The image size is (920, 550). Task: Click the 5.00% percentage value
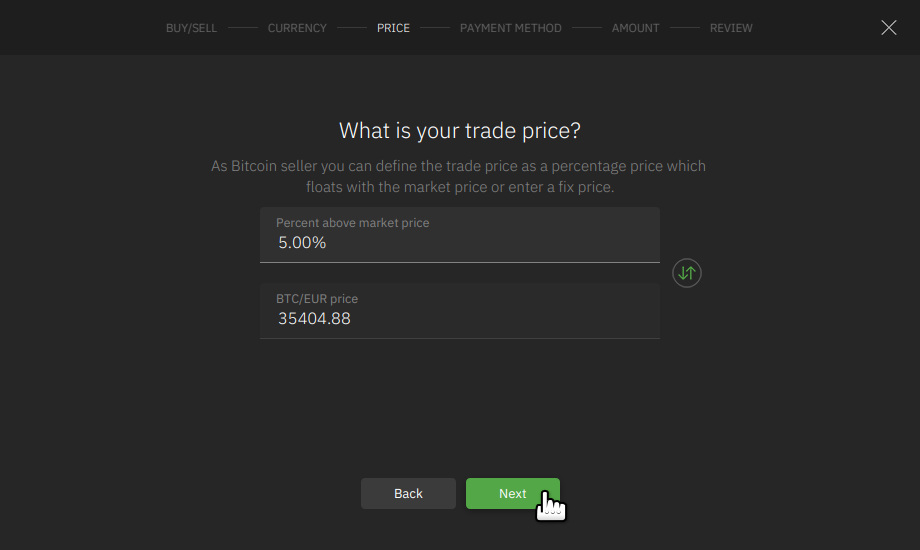pos(302,243)
